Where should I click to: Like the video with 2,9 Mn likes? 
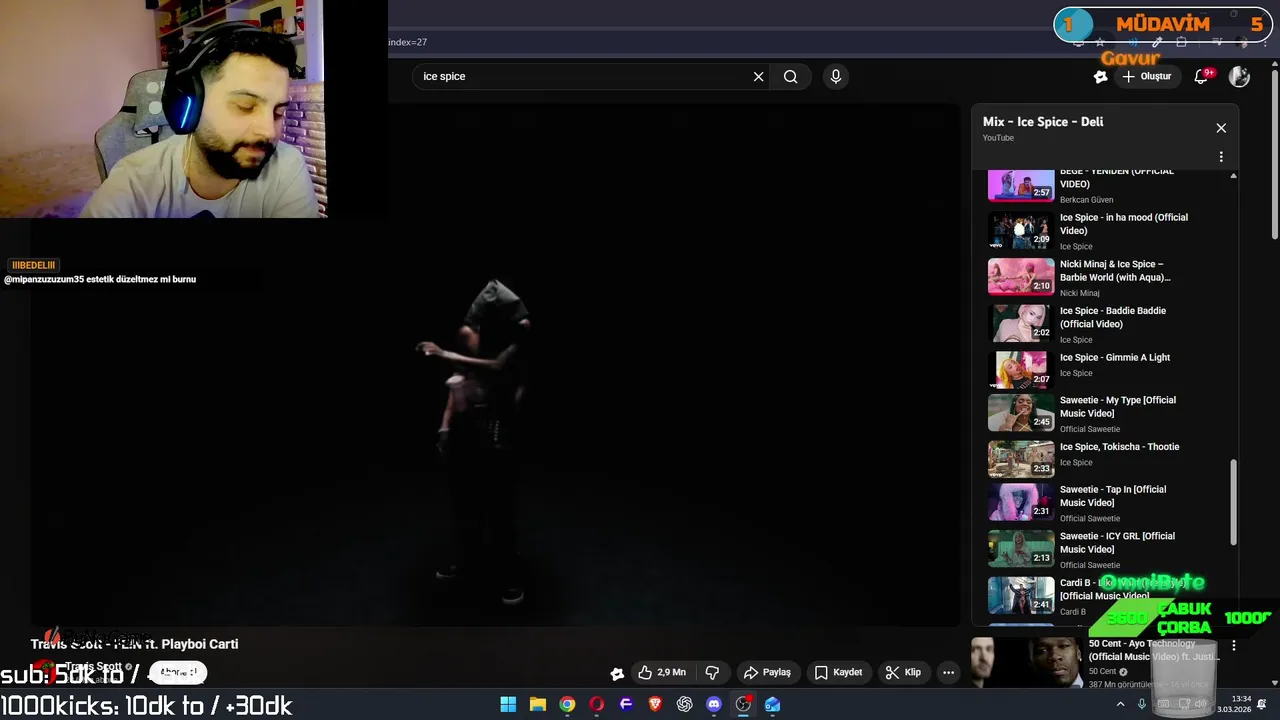coord(663,673)
